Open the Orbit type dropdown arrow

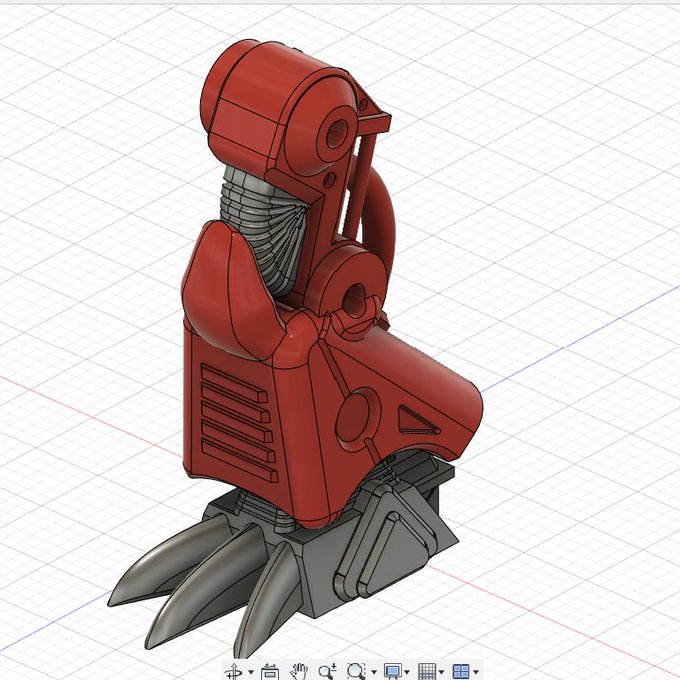(251, 673)
